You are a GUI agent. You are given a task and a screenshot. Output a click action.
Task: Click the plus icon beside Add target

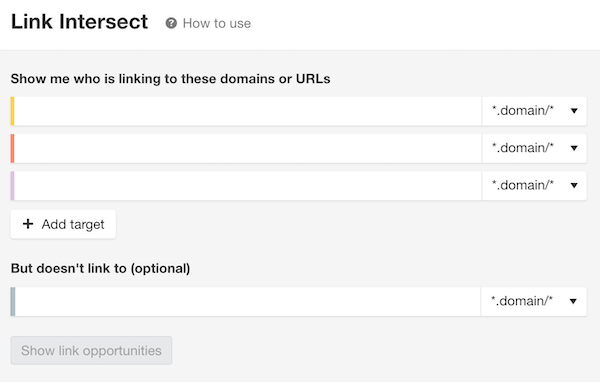coord(28,224)
